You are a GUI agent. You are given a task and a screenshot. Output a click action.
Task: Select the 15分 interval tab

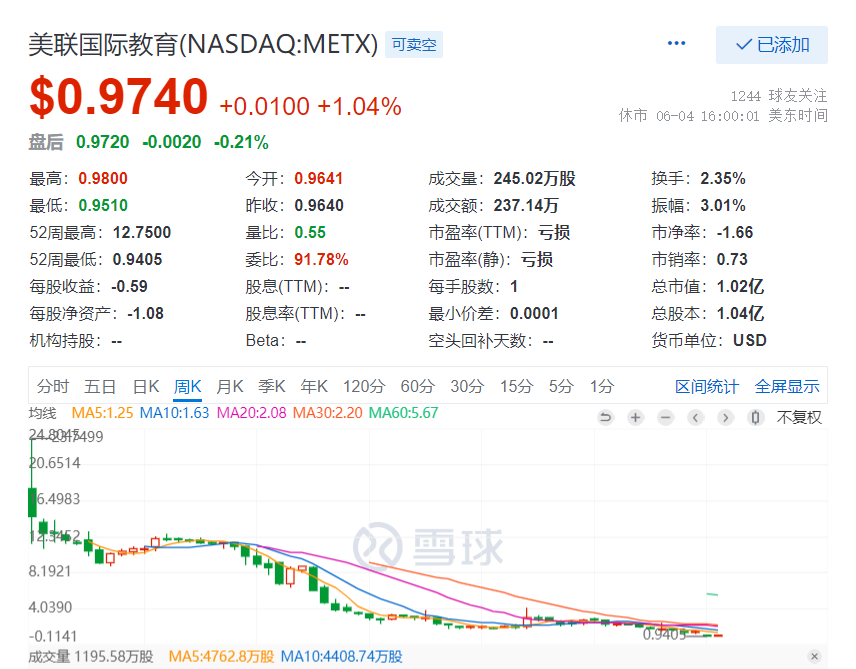[x=516, y=387]
